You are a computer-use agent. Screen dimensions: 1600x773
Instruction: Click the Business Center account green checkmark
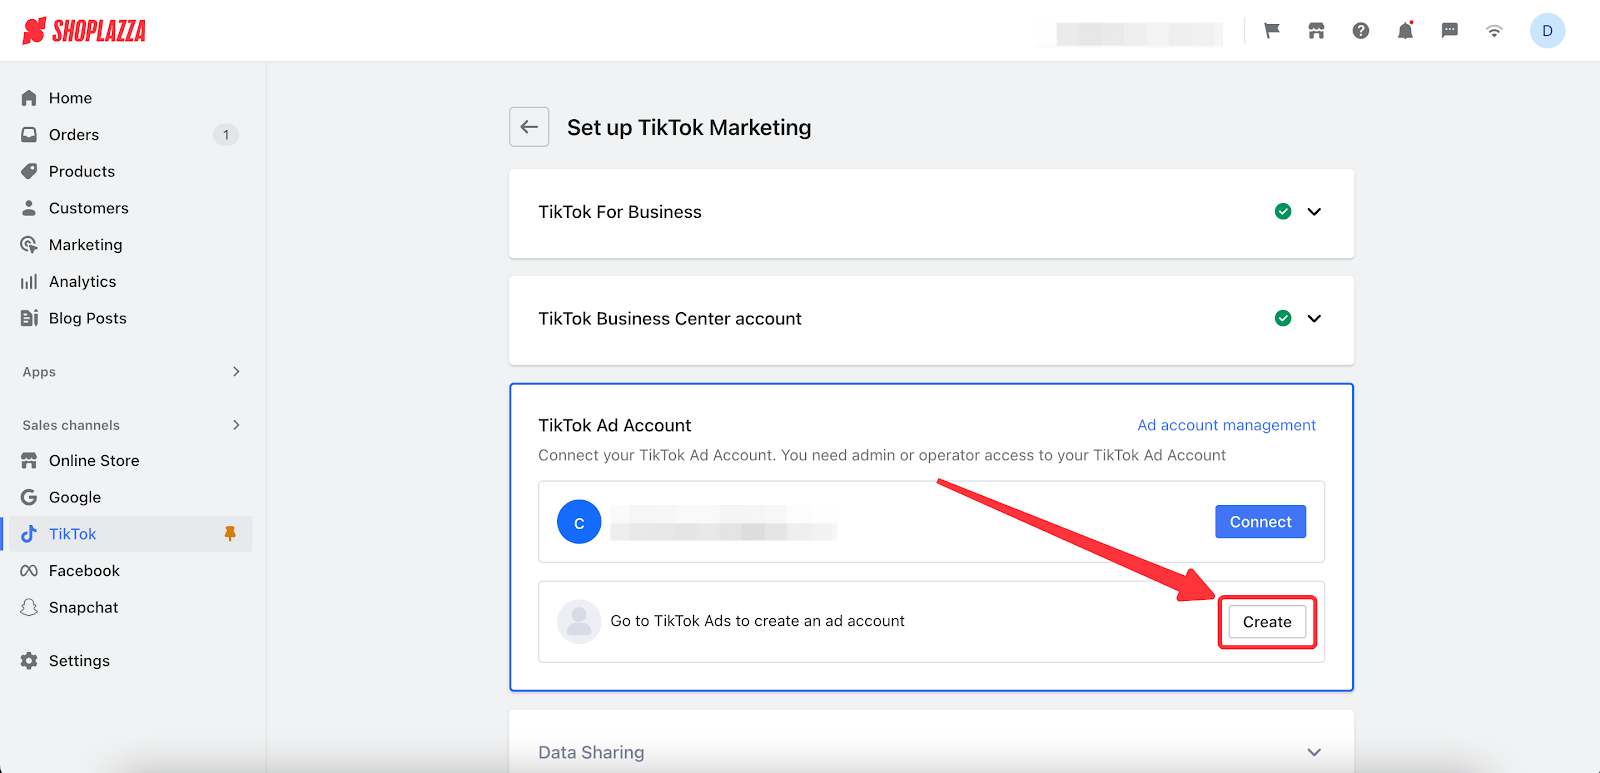[1283, 318]
